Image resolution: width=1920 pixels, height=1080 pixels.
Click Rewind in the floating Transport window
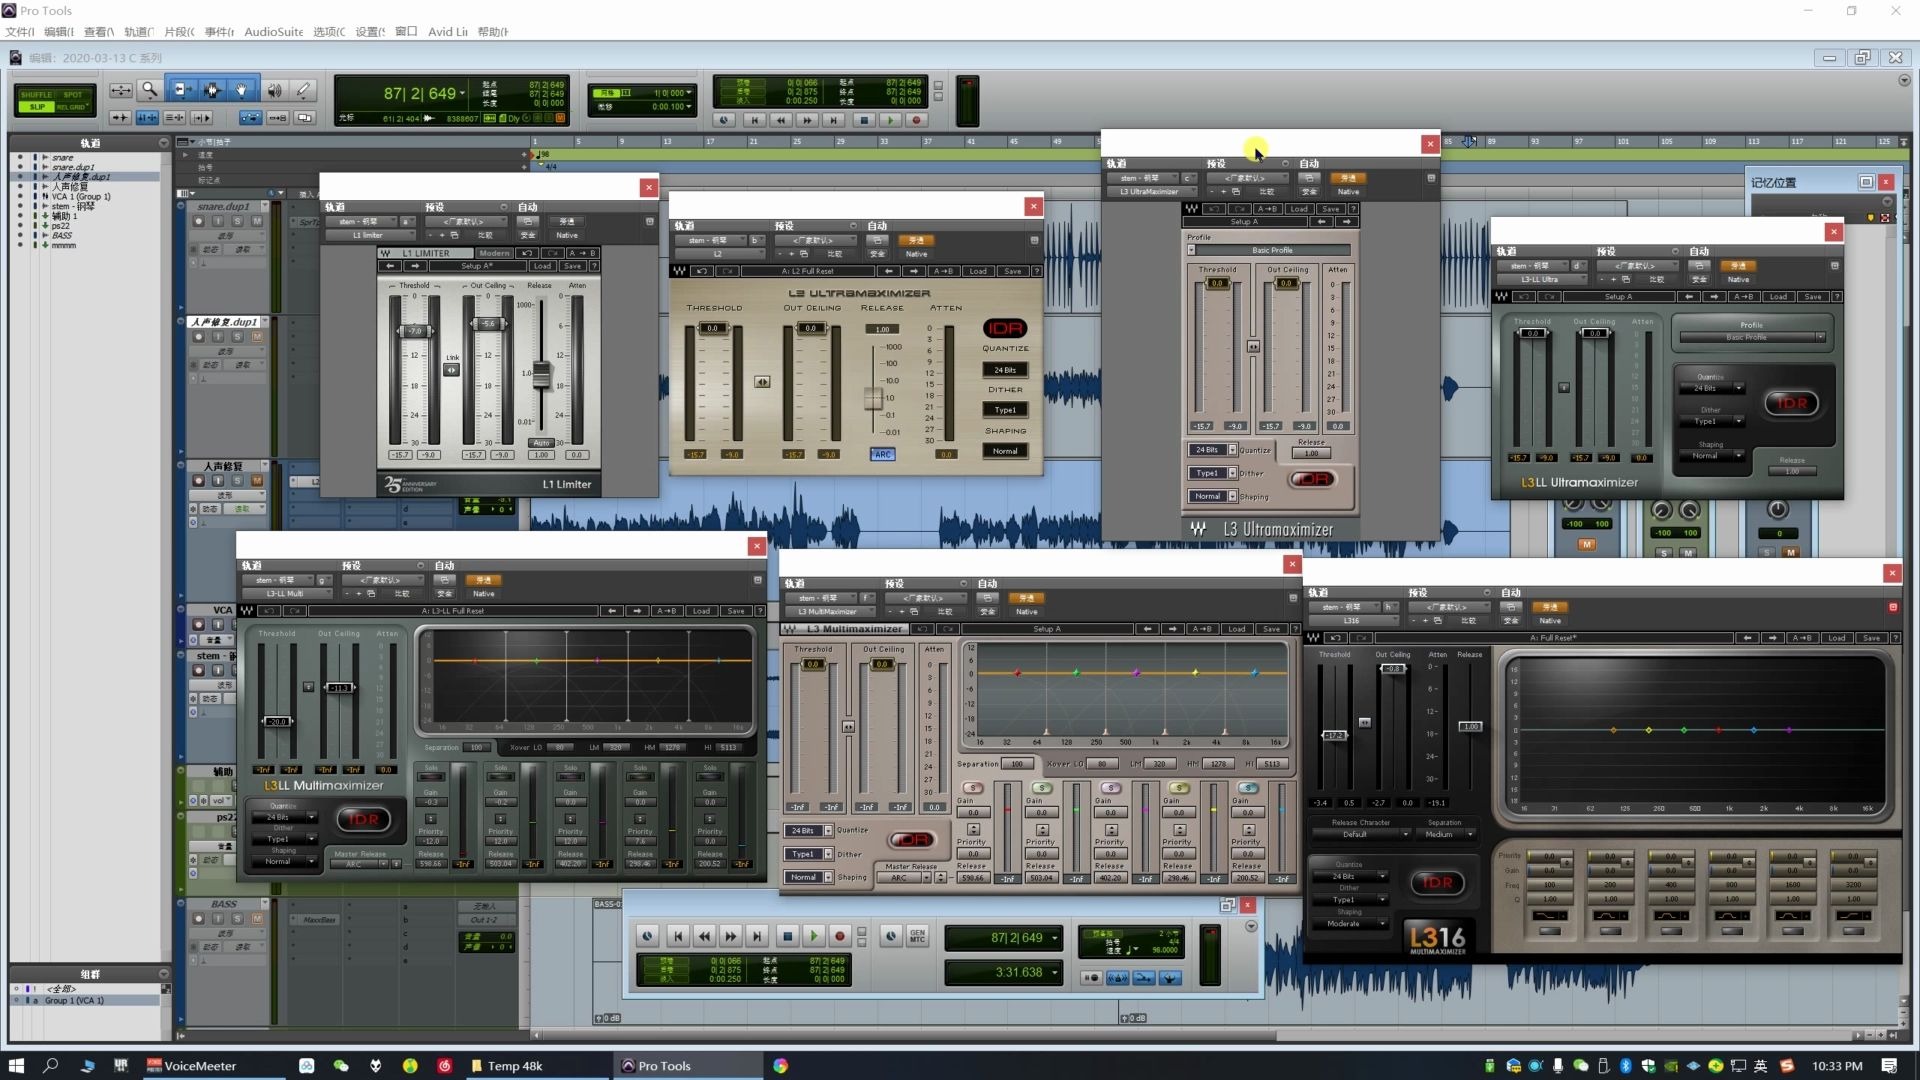click(704, 936)
